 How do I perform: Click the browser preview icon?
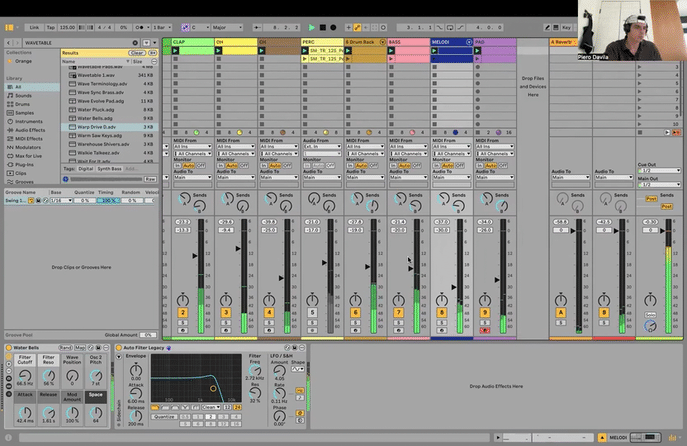[x=66, y=179]
